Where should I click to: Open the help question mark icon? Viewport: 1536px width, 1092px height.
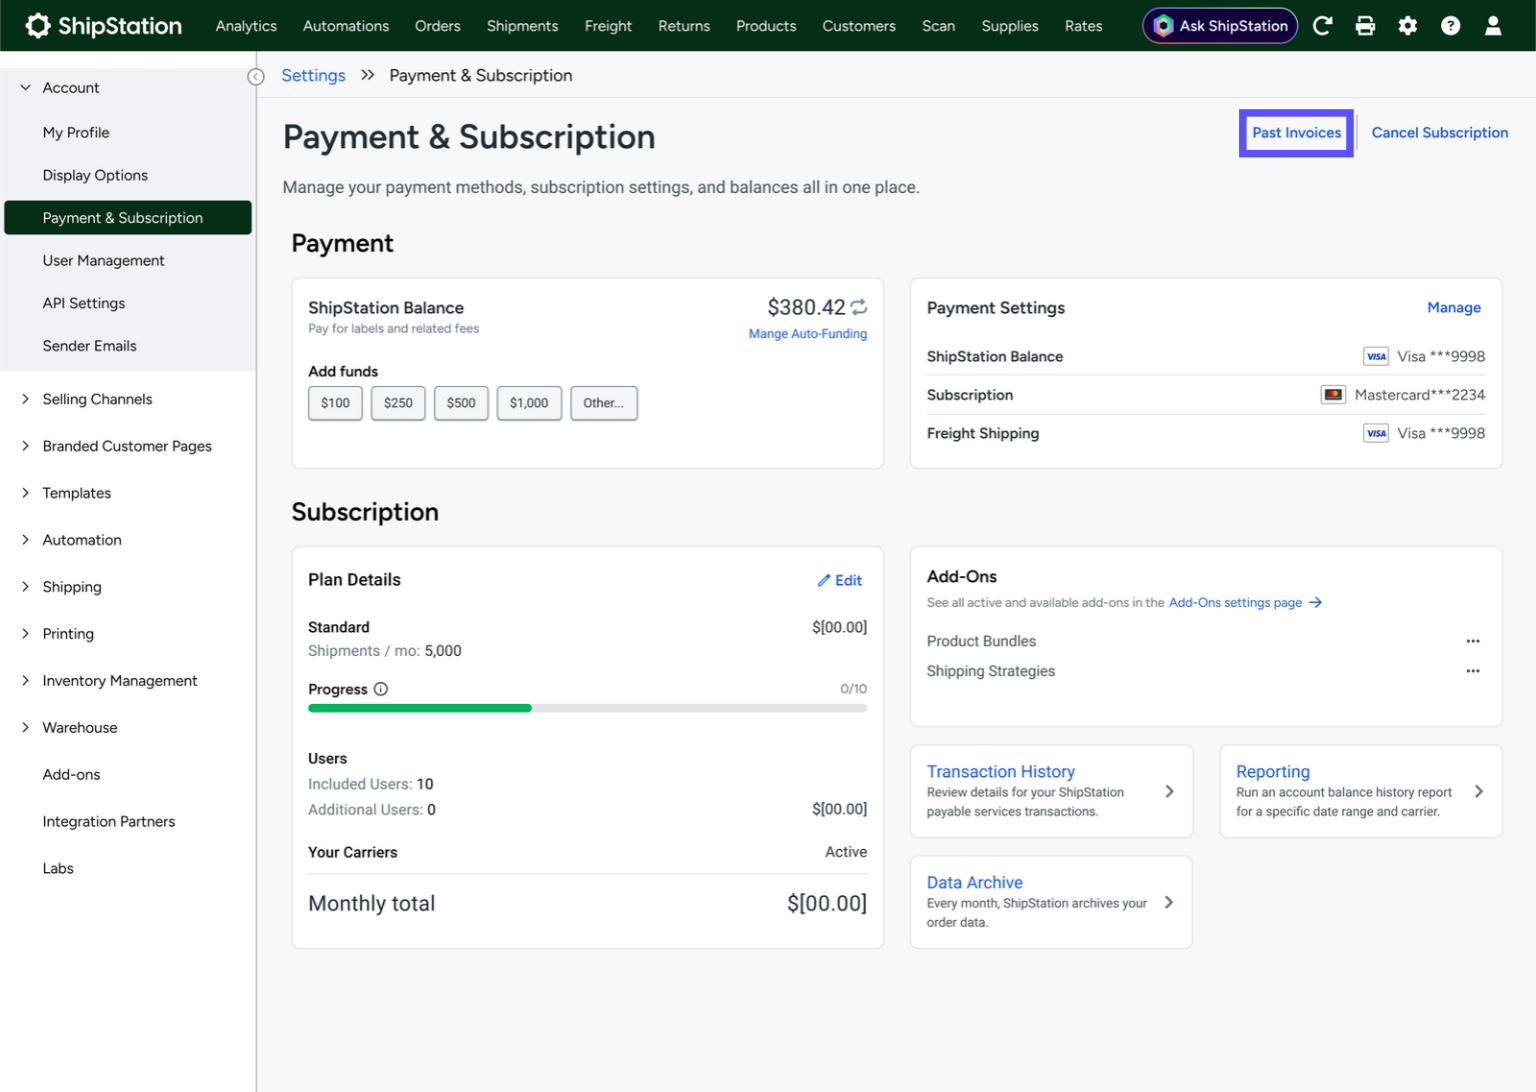point(1450,26)
